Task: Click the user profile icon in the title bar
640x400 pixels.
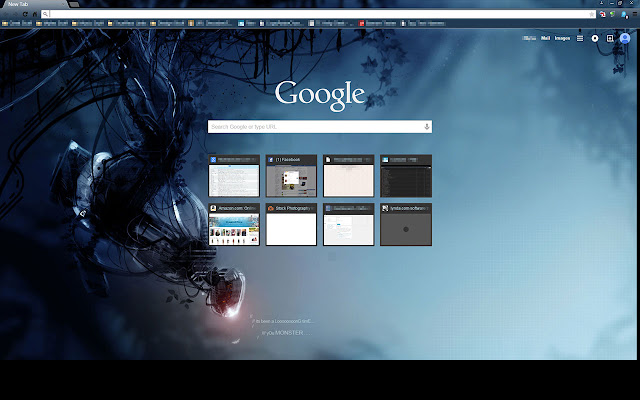Action: click(602, 3)
